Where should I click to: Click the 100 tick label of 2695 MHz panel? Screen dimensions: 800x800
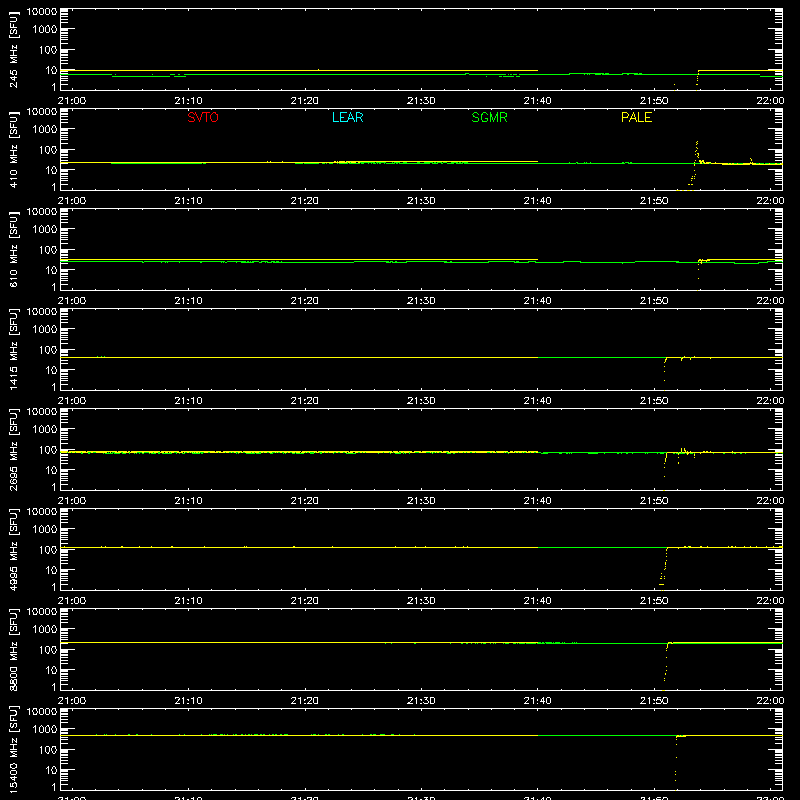pos(48,450)
